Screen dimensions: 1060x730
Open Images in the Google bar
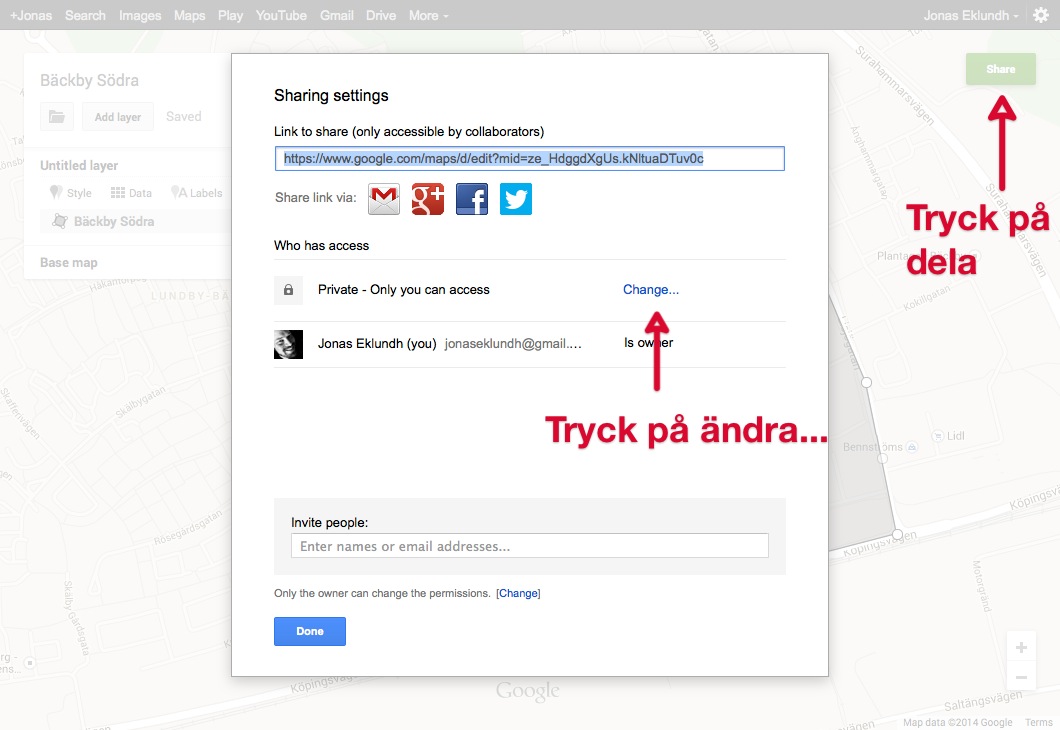point(140,15)
